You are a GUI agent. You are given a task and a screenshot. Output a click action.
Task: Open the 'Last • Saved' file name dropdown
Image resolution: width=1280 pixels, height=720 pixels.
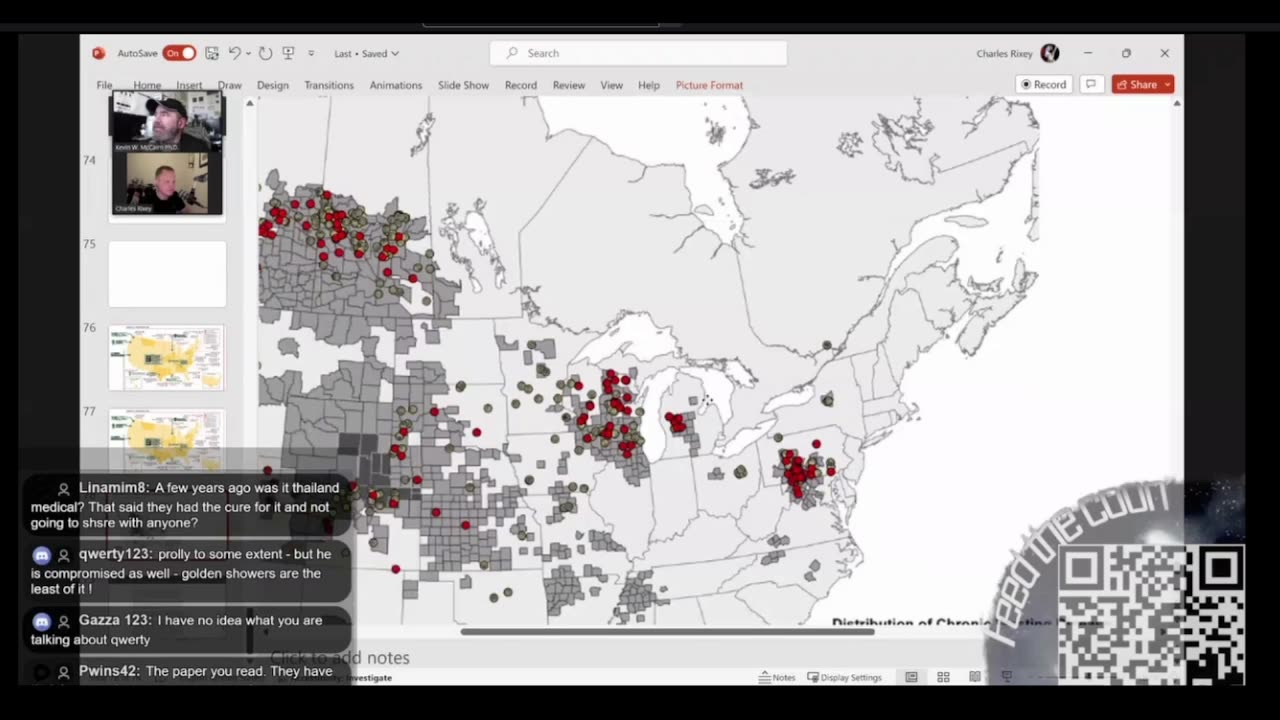(x=366, y=54)
